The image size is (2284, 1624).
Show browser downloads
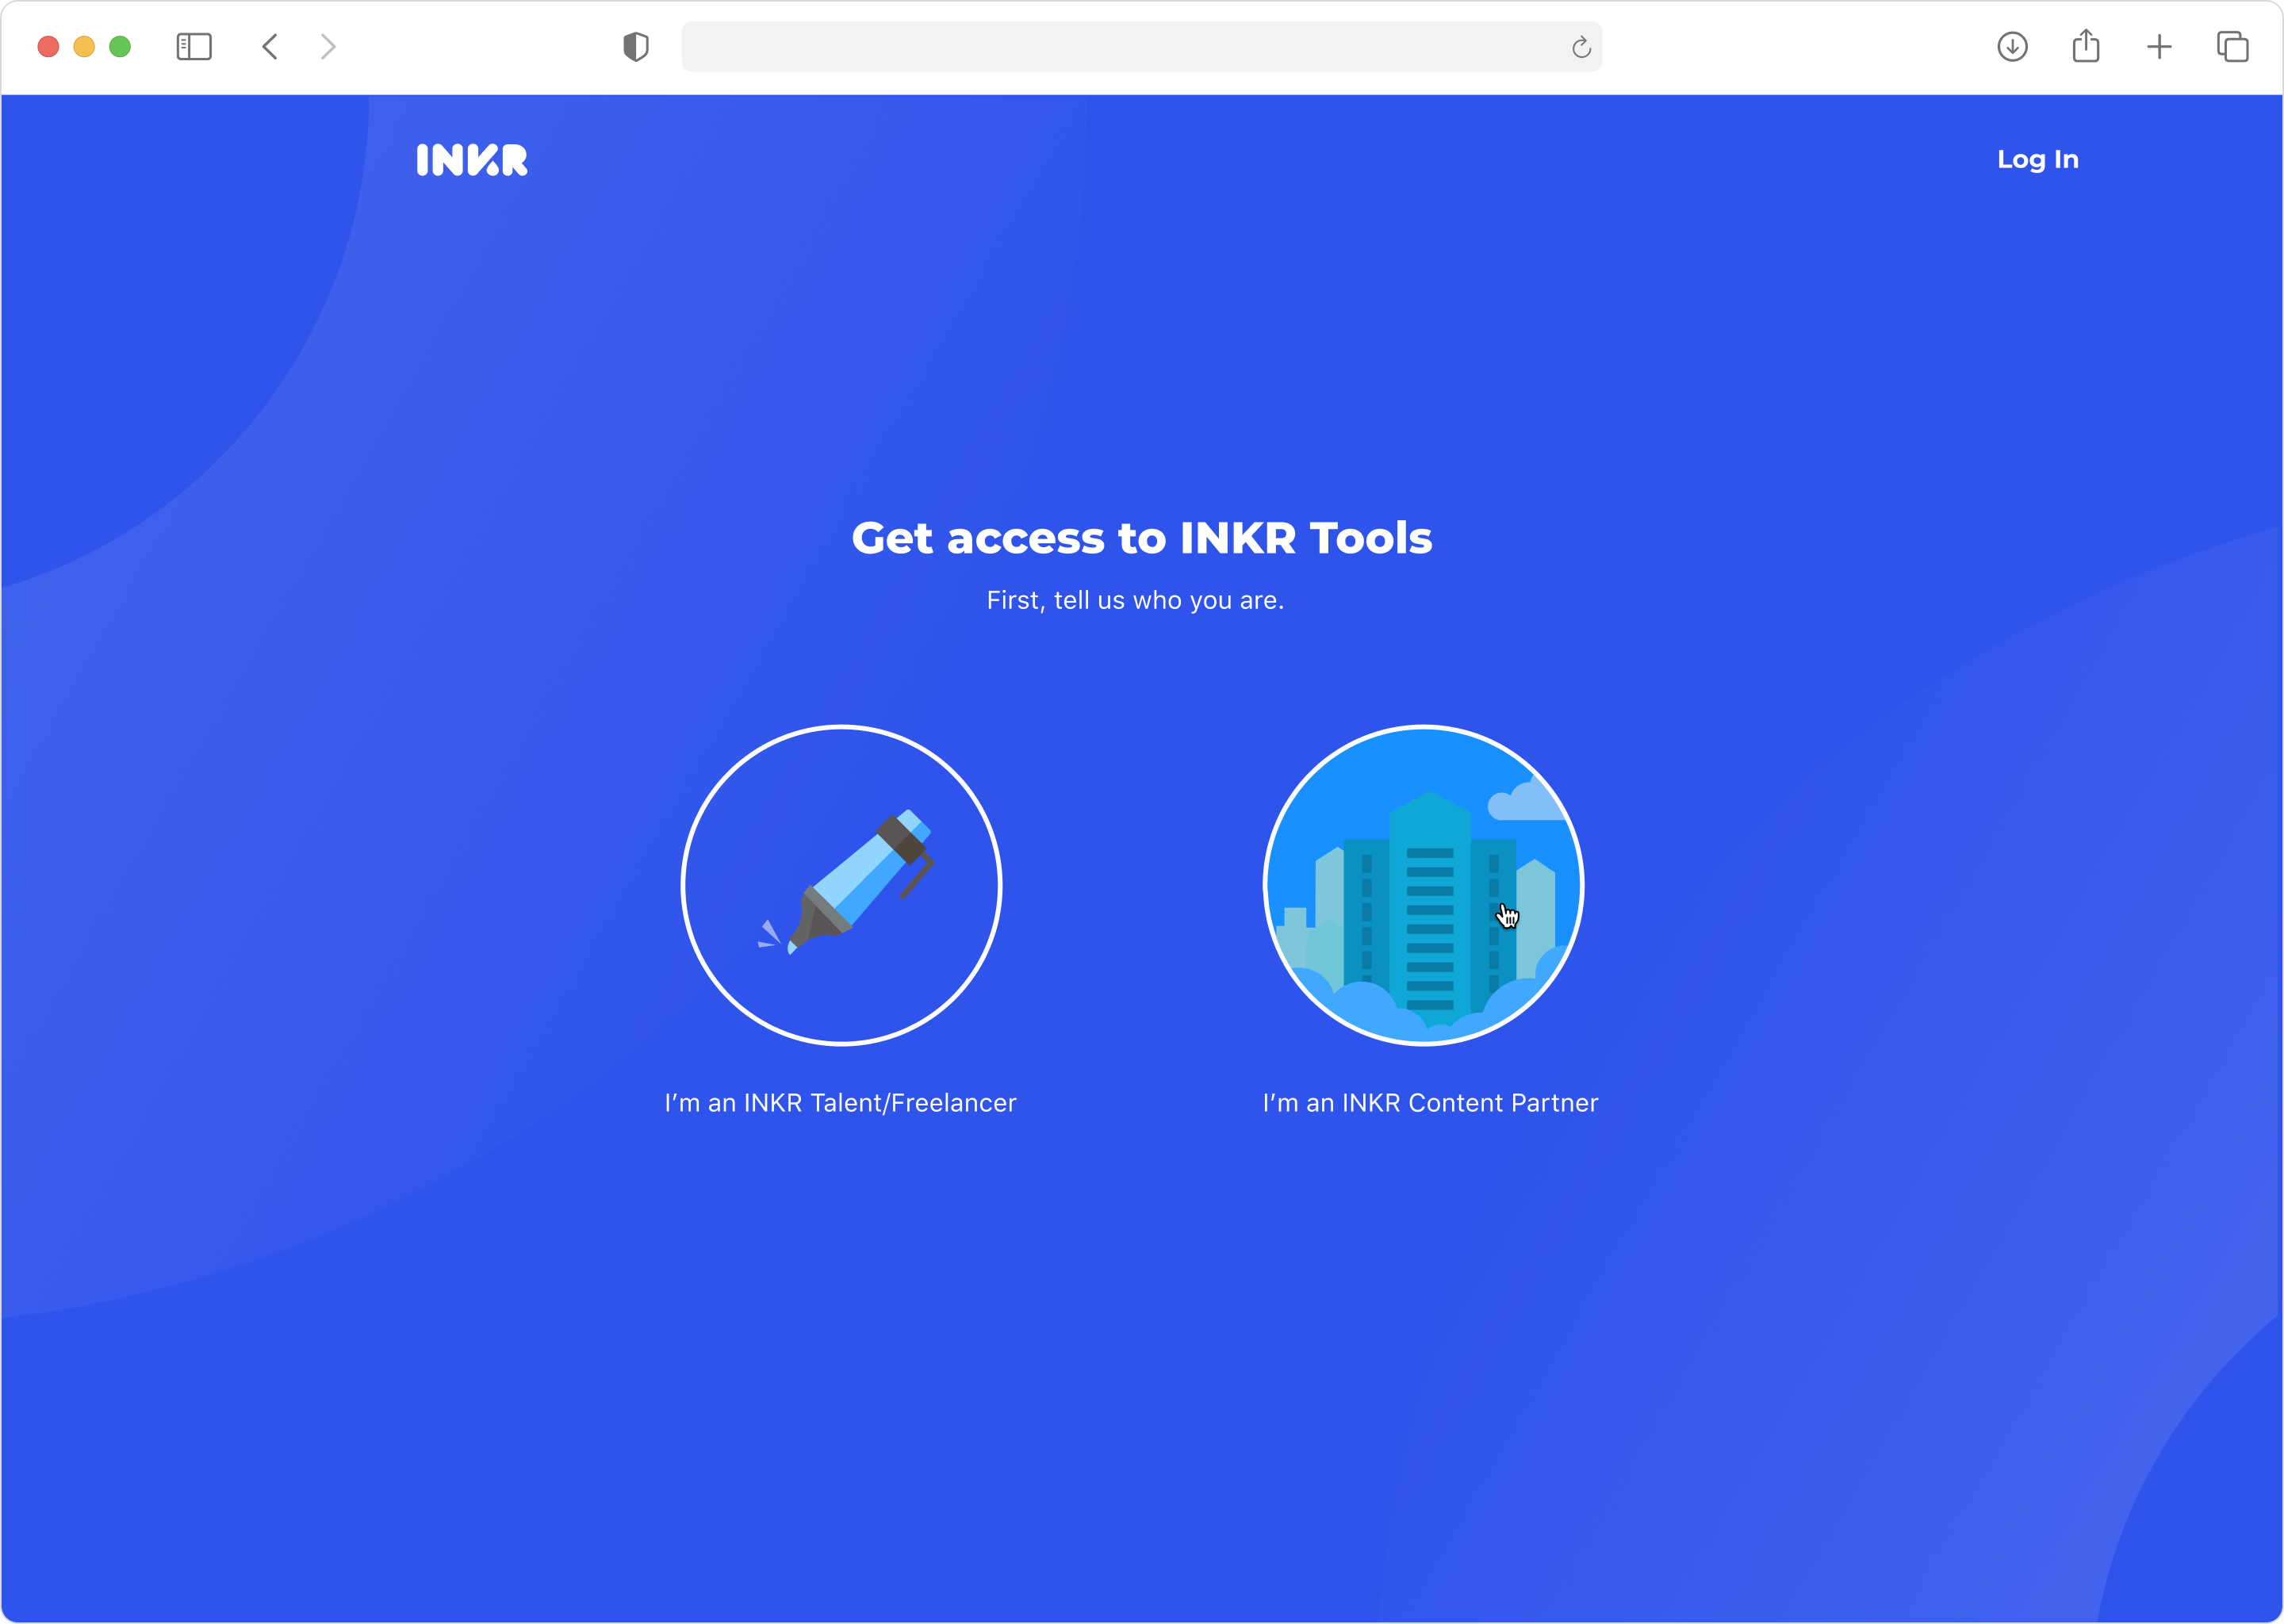2012,47
